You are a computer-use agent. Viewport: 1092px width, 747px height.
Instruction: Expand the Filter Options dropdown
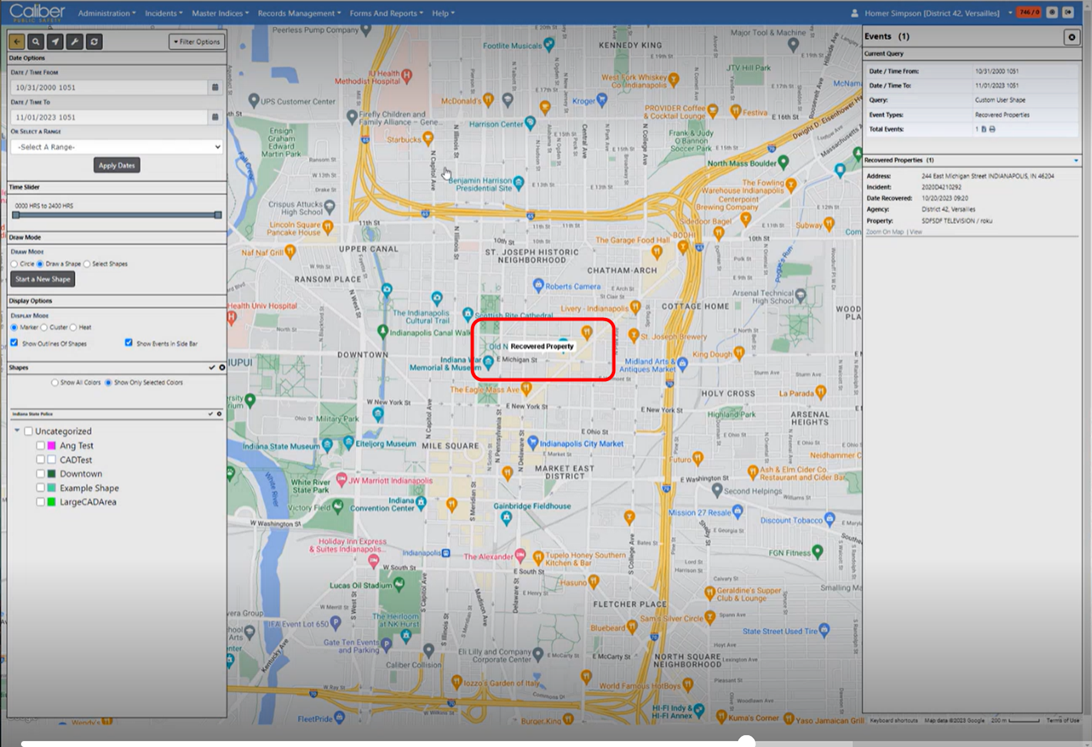pos(196,42)
